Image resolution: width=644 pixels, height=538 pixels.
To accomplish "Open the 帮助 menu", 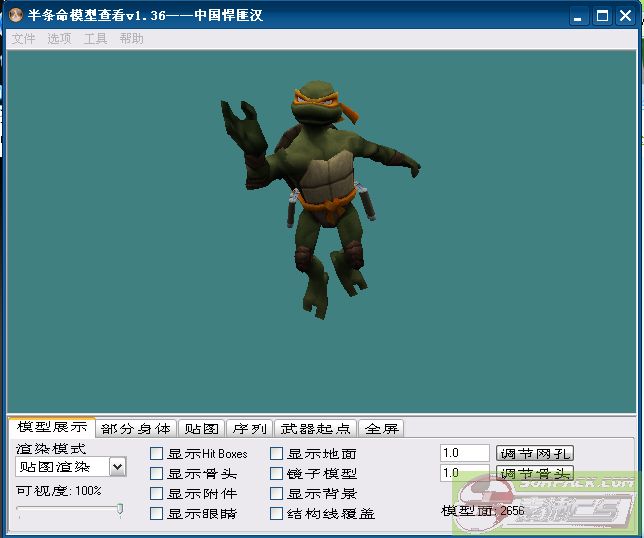I will (x=131, y=39).
